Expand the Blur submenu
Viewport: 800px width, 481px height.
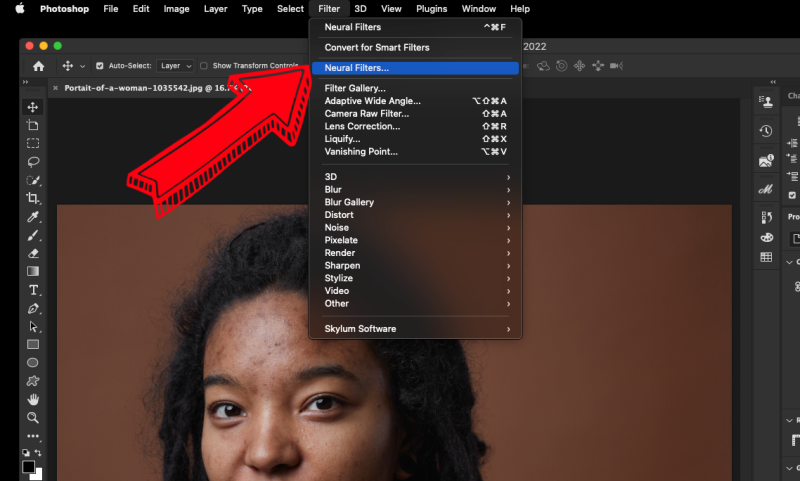coord(416,190)
